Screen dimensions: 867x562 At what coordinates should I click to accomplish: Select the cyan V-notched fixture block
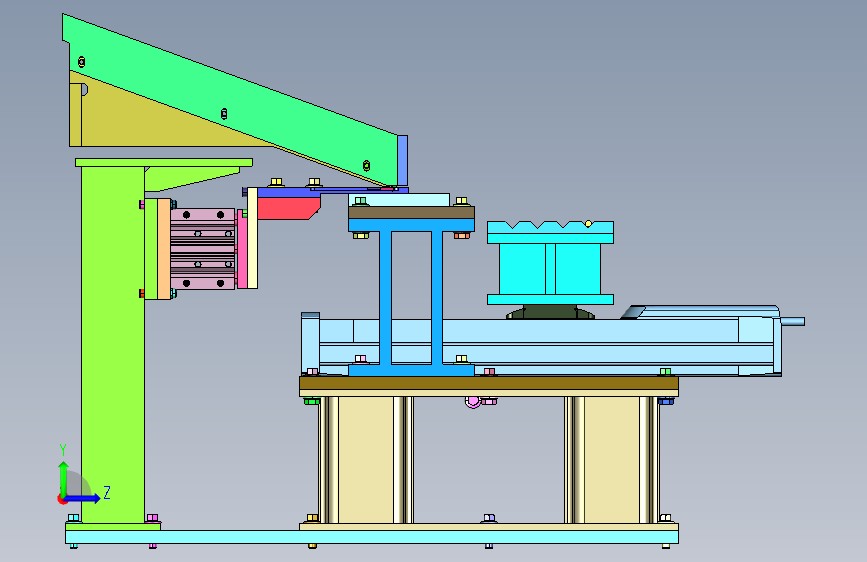click(x=550, y=263)
